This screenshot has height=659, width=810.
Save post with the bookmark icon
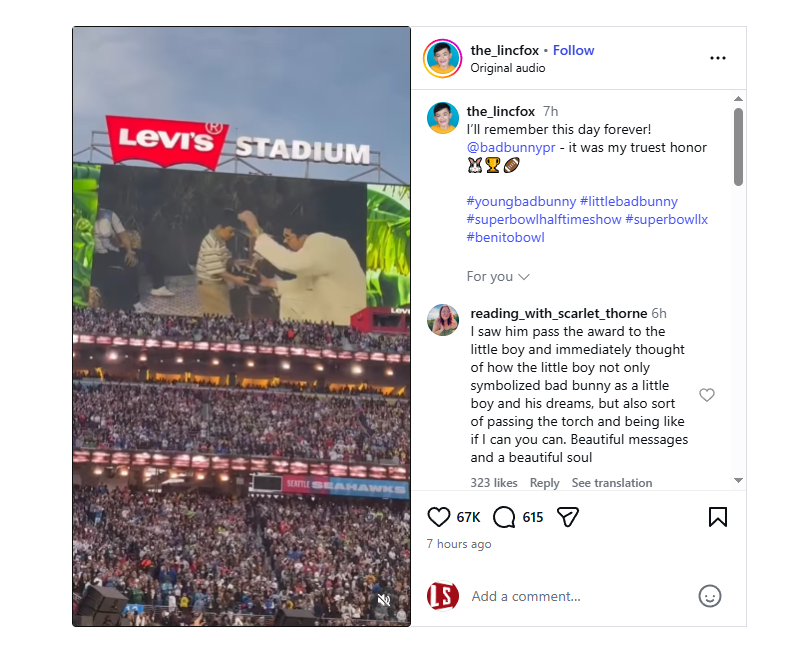coord(717,516)
